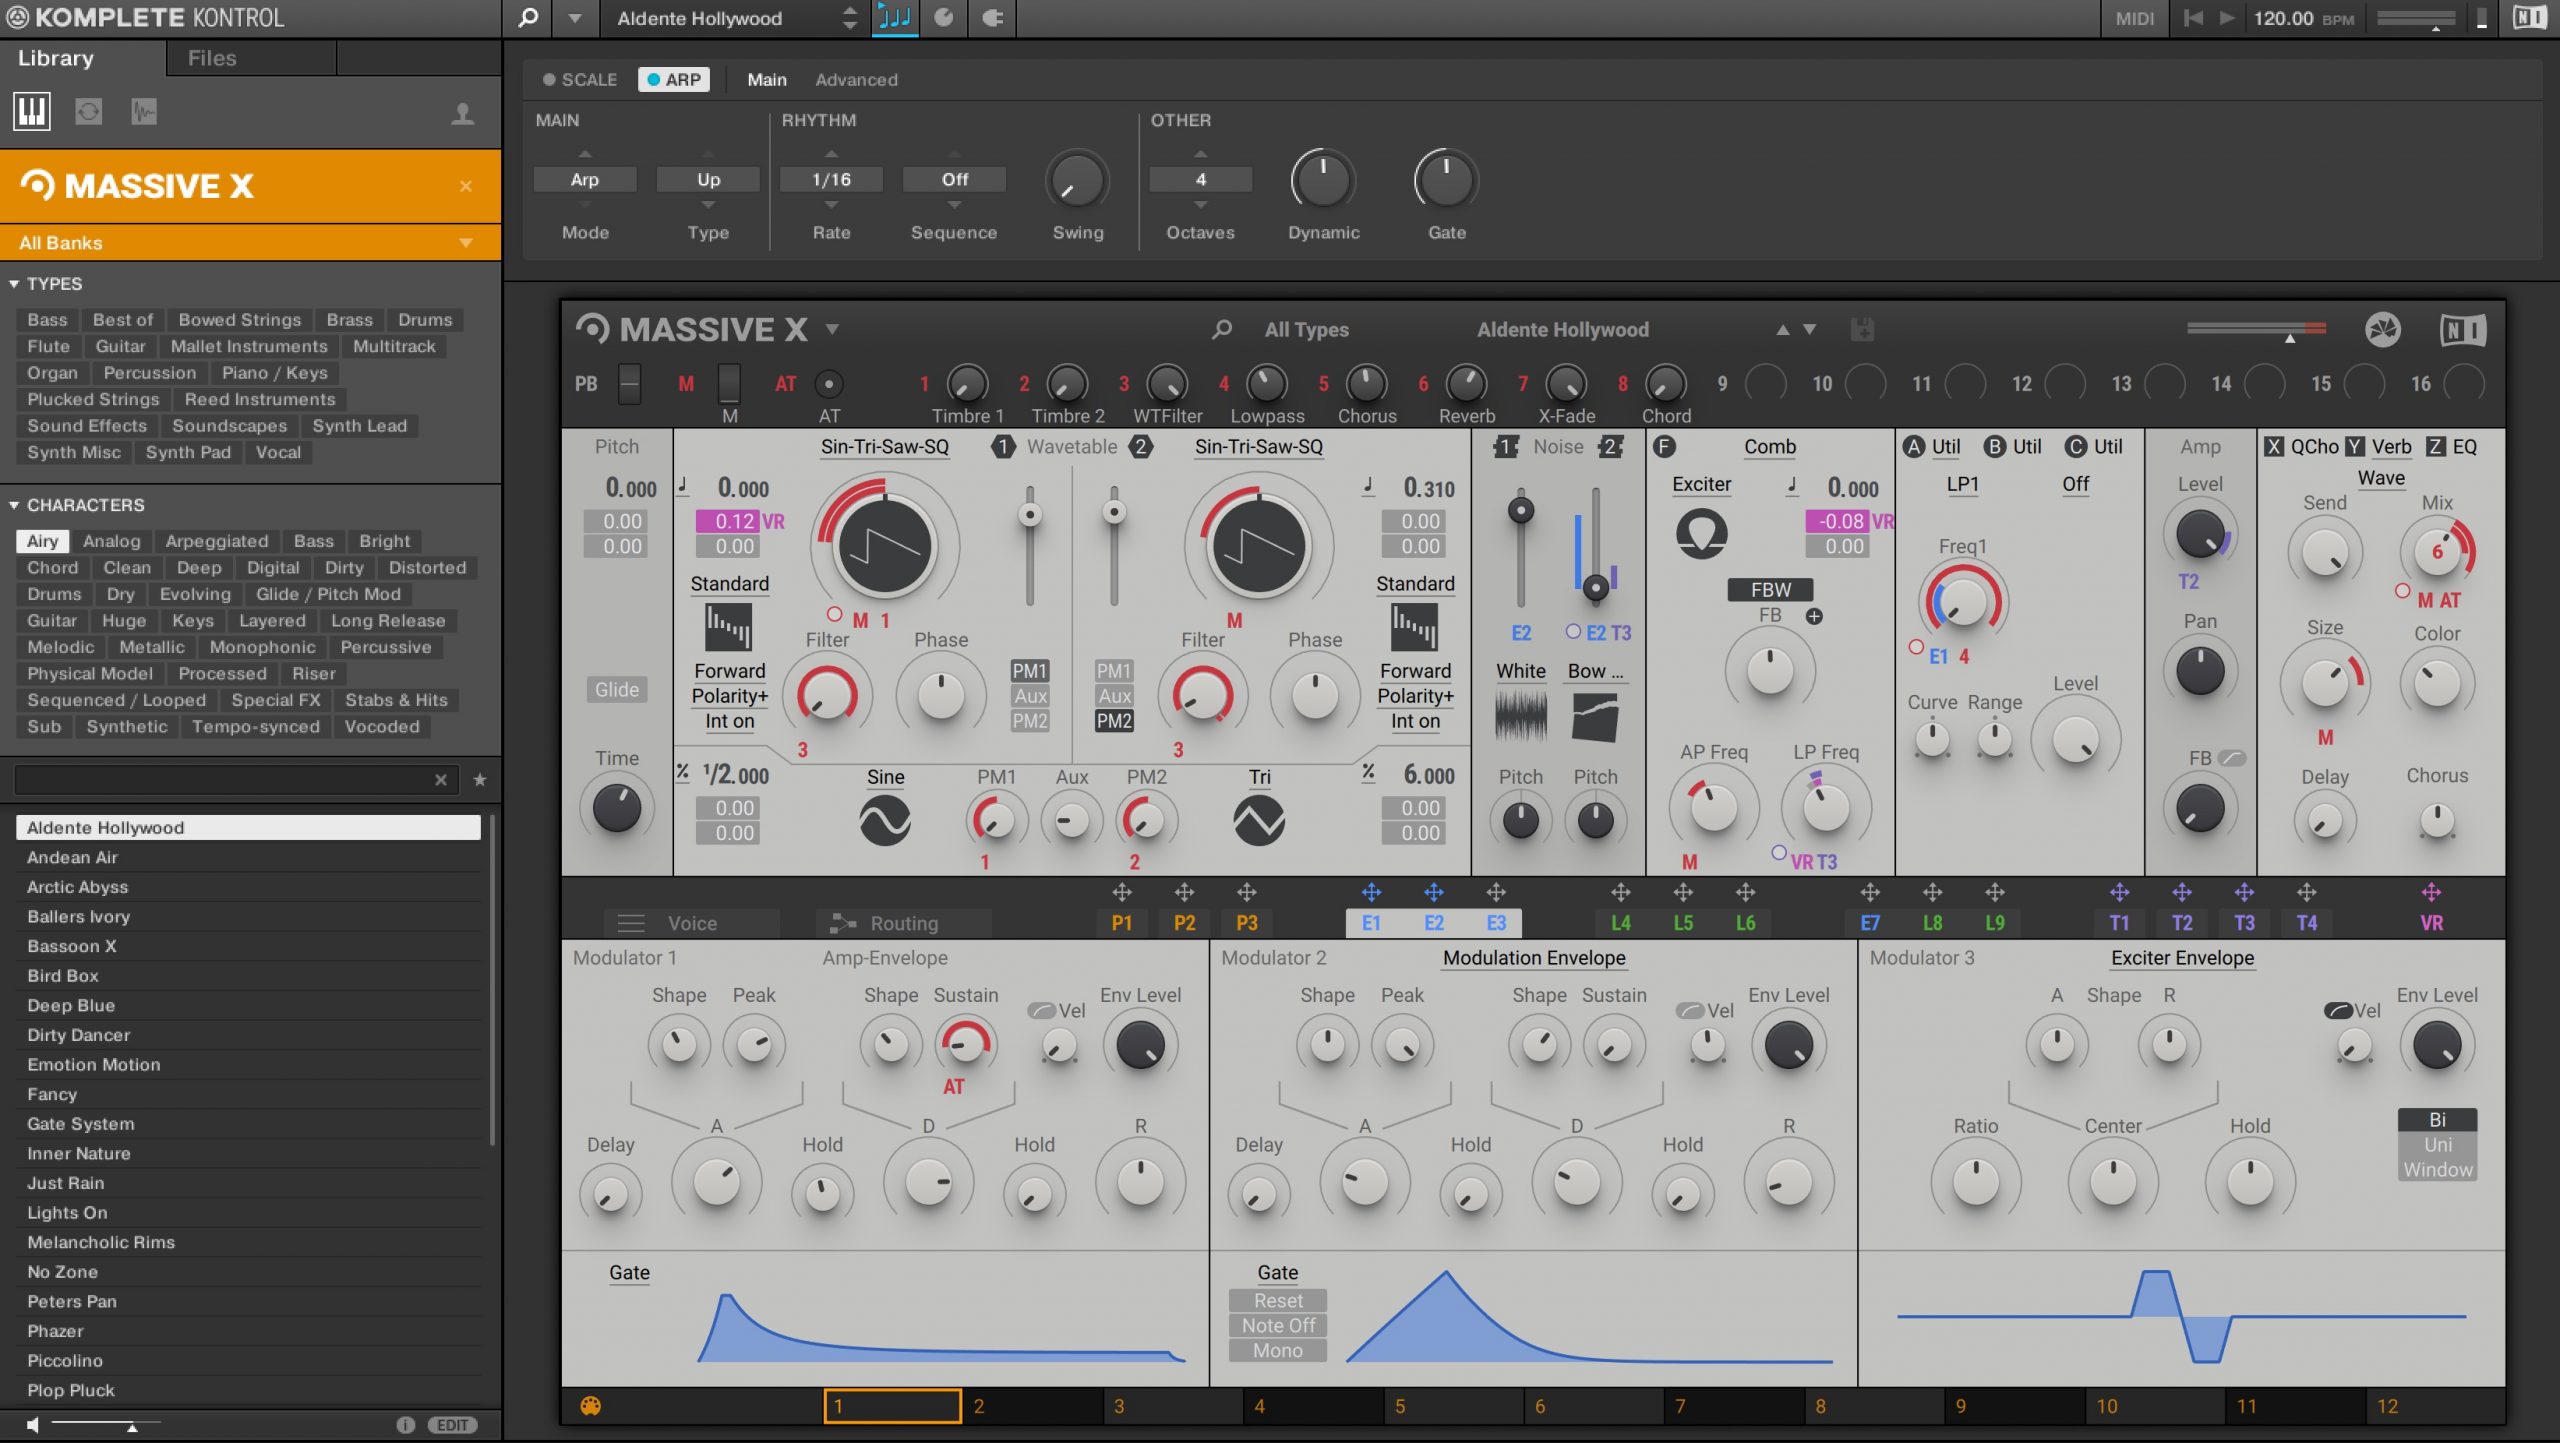The image size is (2560, 1443).
Task: Toggle Vel switch in Amp-Envelope
Action: [1042, 1011]
